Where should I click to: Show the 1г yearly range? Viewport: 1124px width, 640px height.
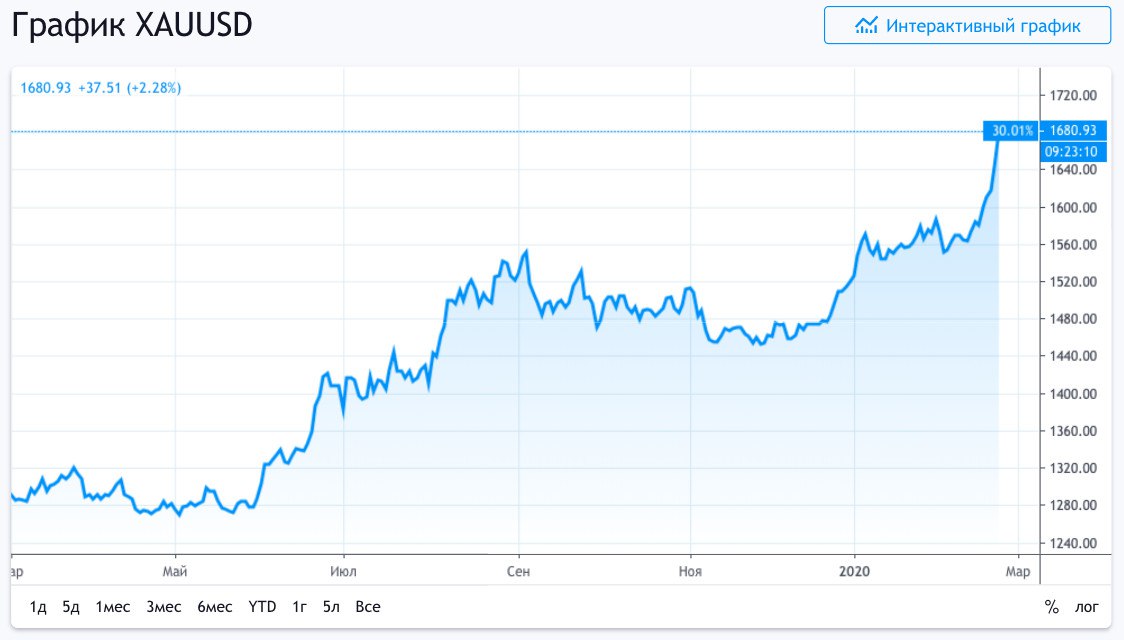click(299, 607)
